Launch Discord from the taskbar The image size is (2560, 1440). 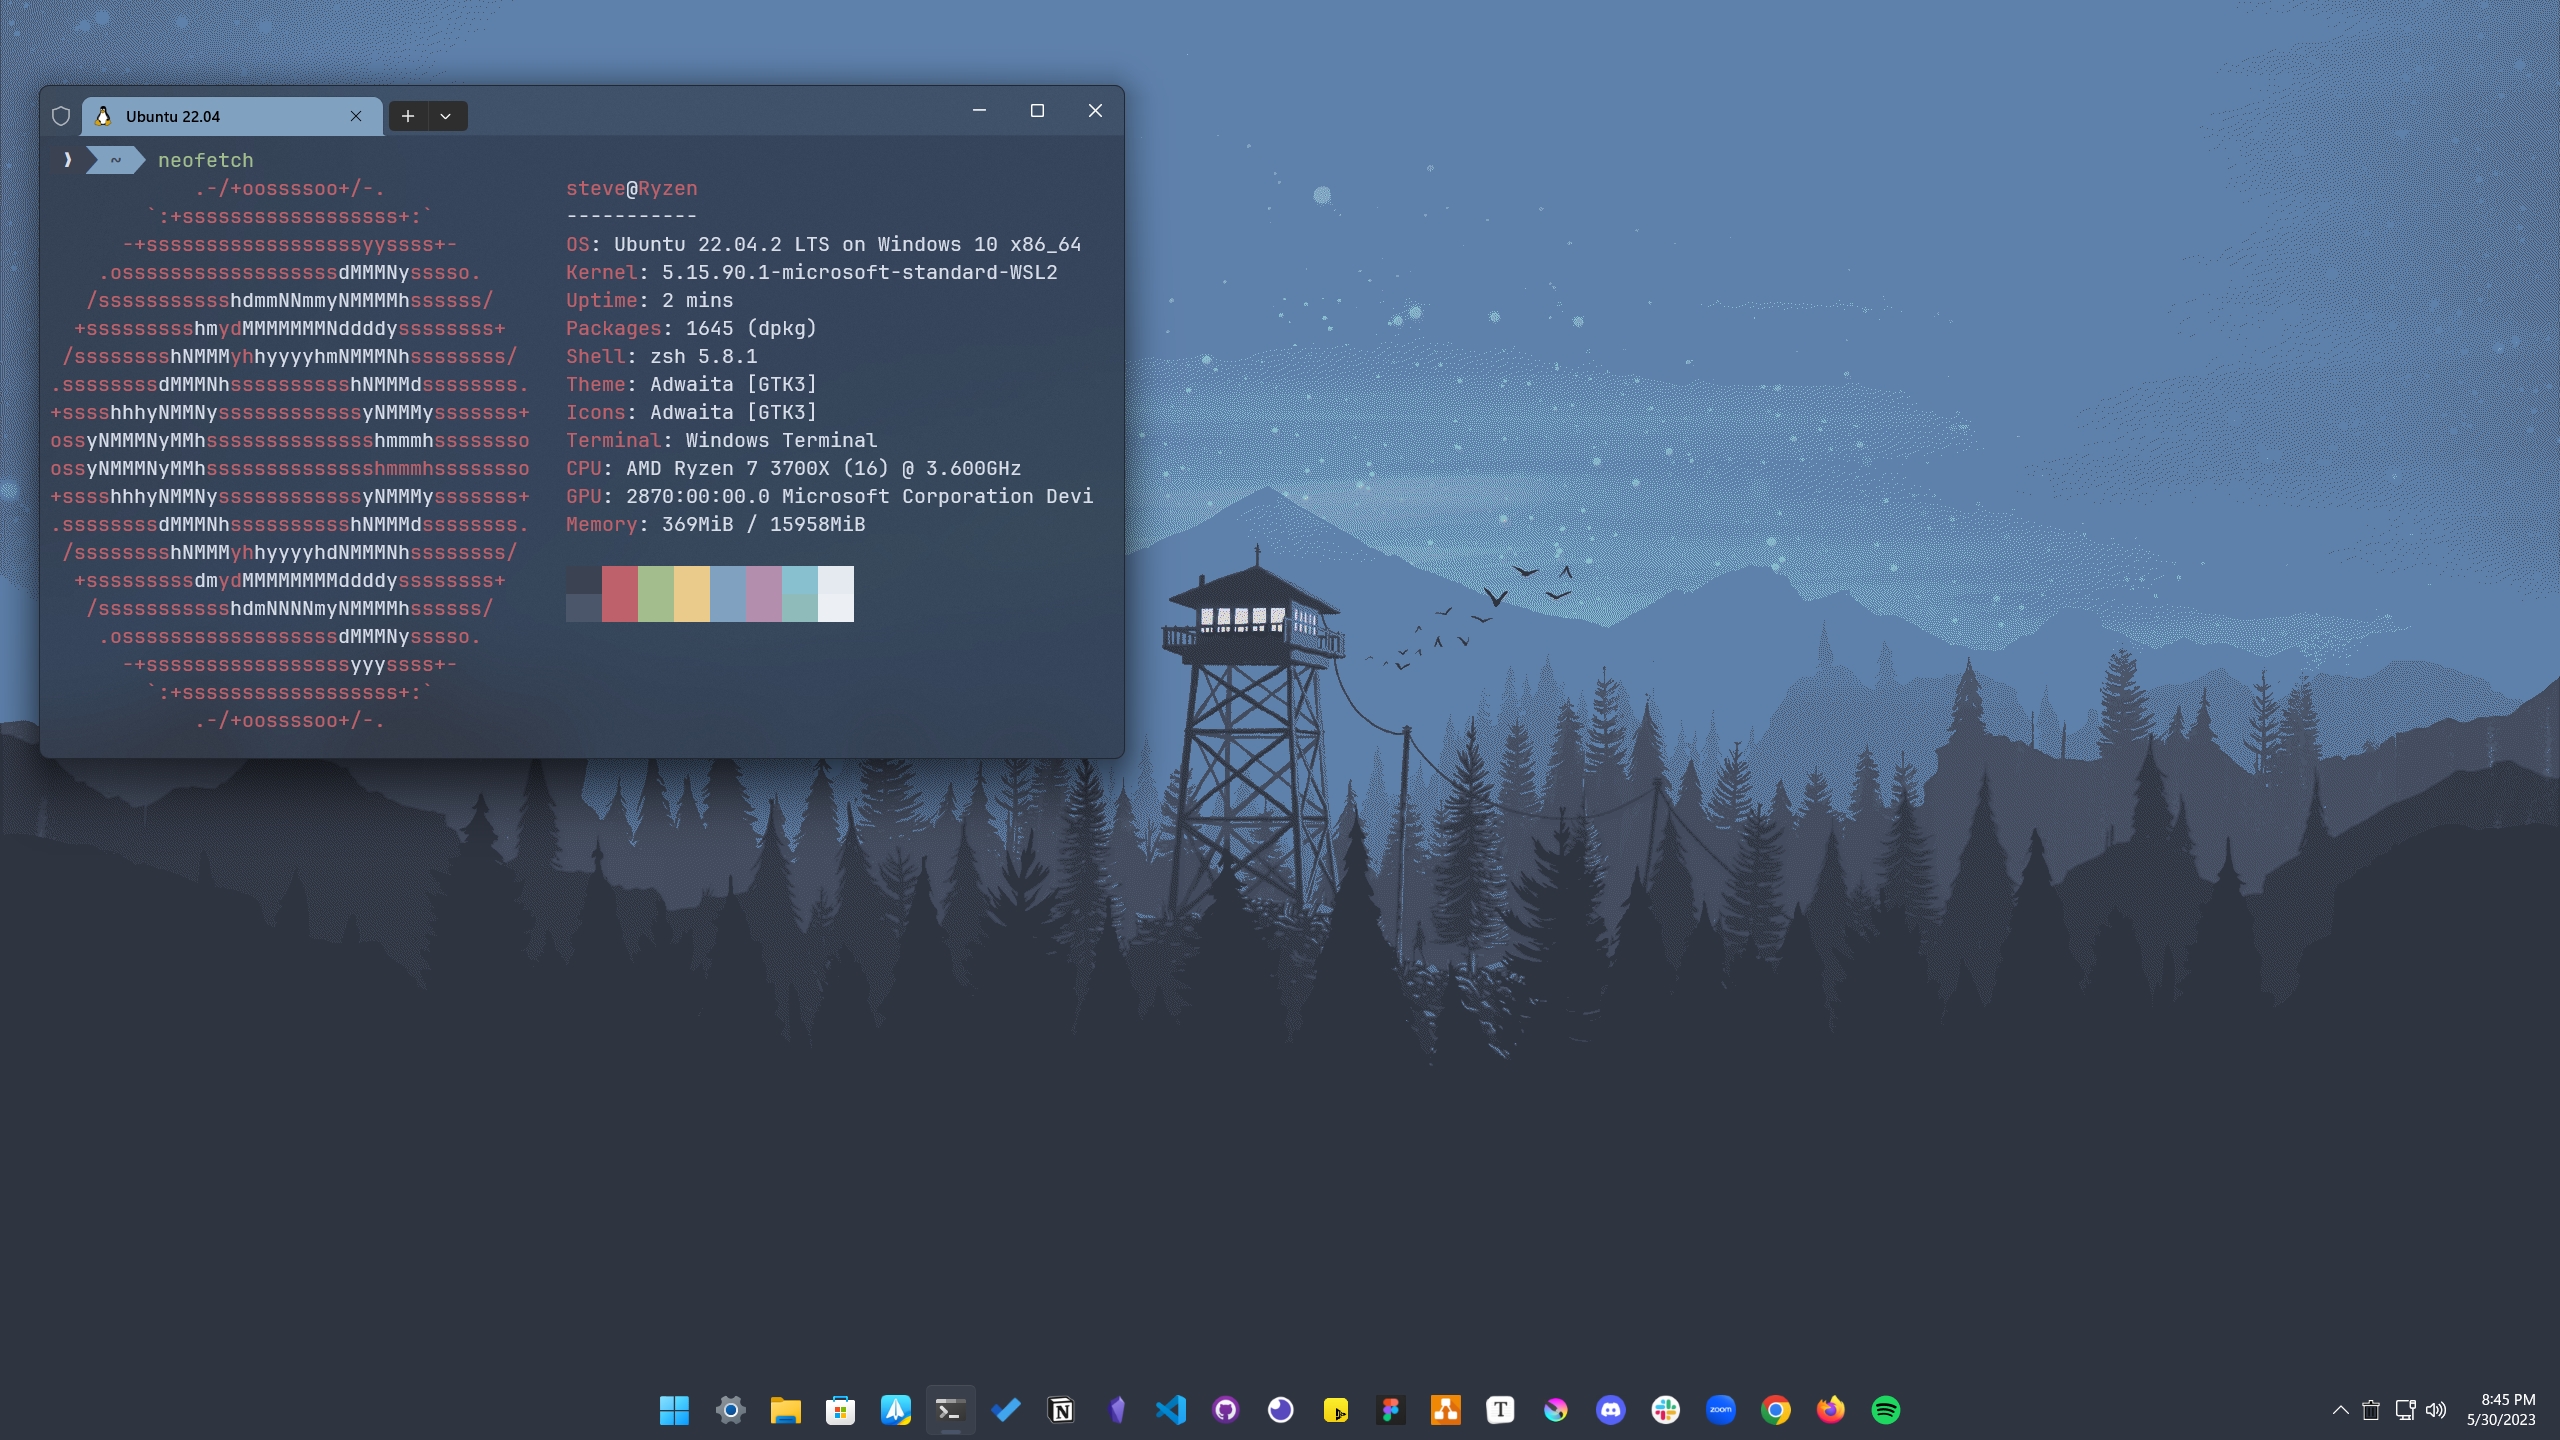coord(1610,1410)
